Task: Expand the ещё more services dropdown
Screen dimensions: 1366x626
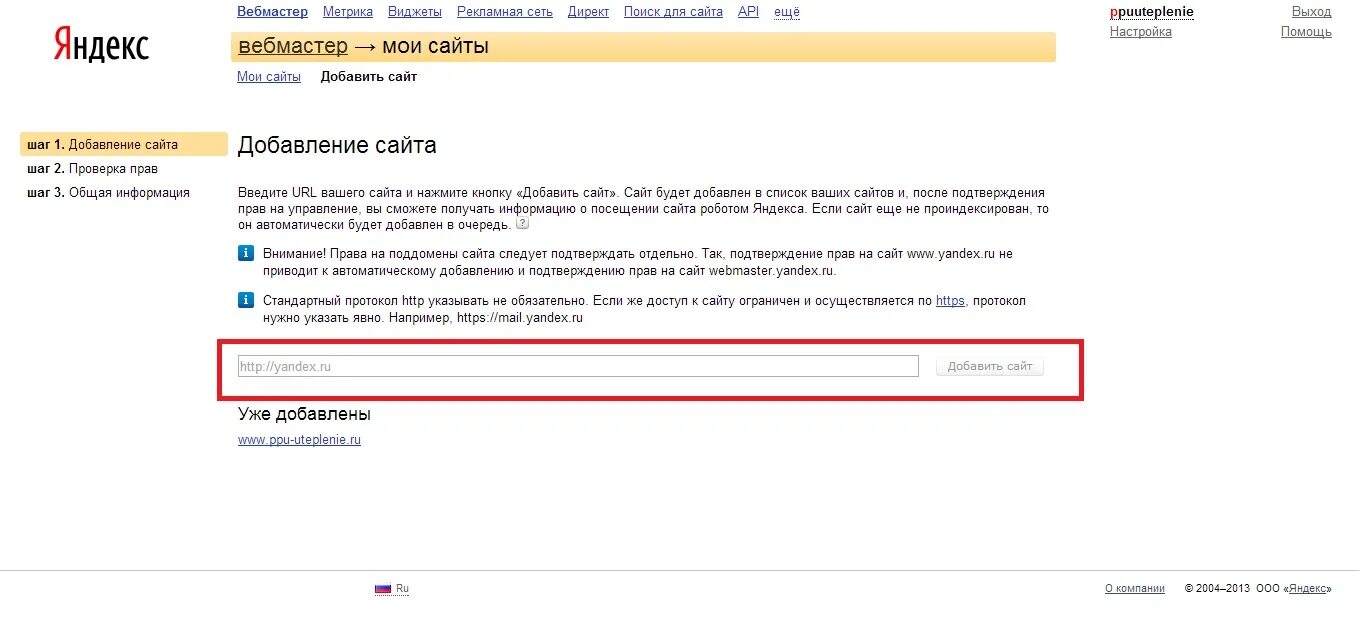Action: pos(787,12)
